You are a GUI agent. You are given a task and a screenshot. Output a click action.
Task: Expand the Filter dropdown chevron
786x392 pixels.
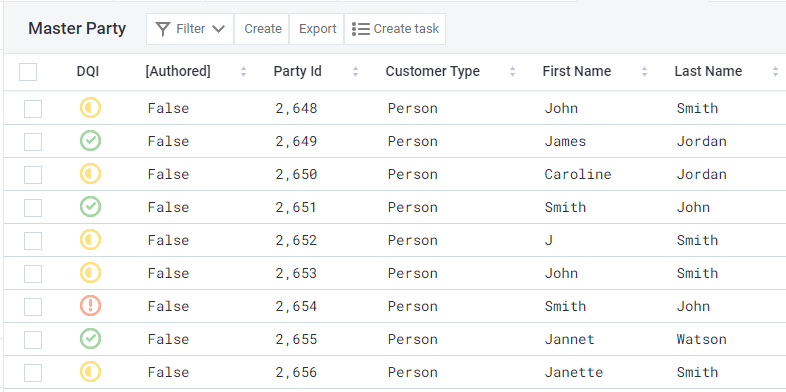218,29
